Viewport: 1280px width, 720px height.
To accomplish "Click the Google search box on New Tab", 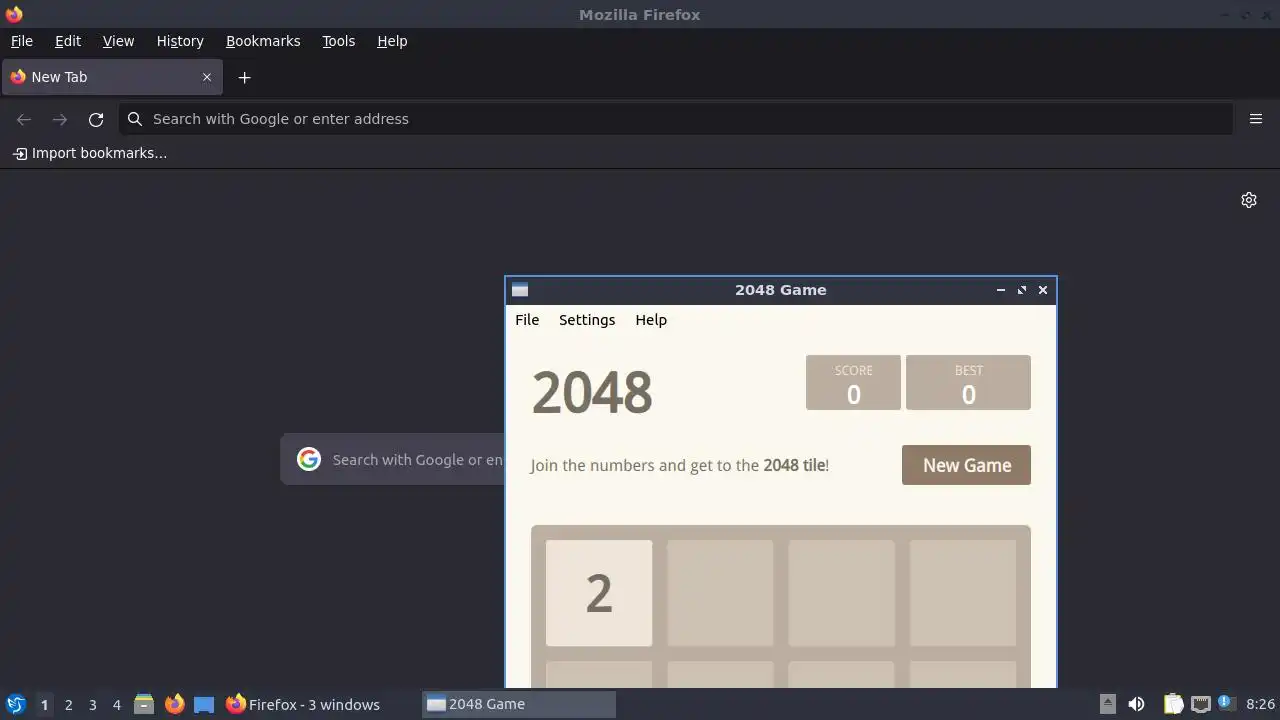I will (393, 460).
